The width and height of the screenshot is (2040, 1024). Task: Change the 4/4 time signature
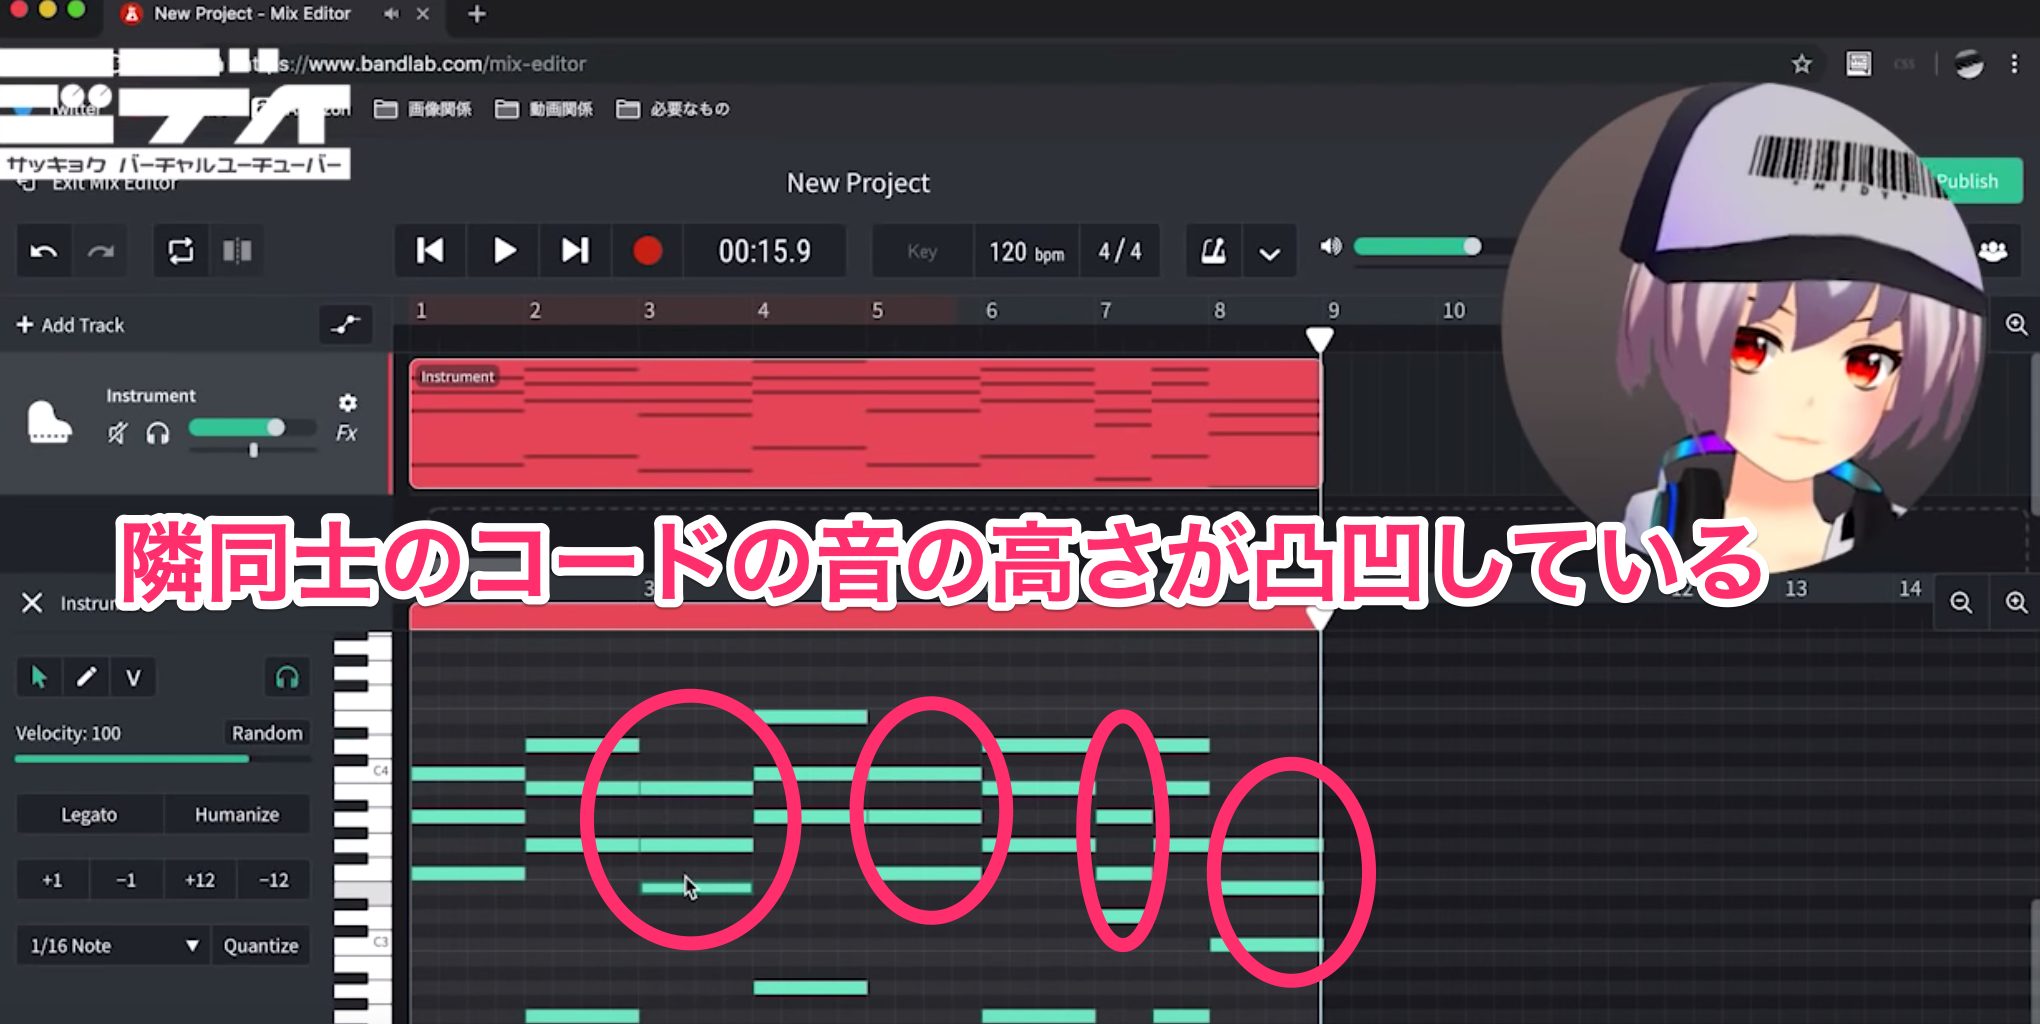(1120, 251)
